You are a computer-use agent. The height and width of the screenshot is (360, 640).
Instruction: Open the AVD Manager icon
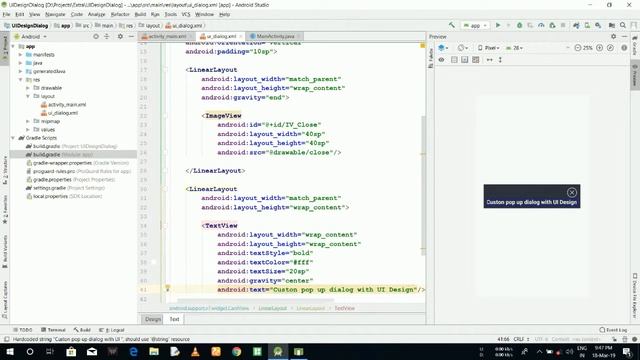point(587,25)
